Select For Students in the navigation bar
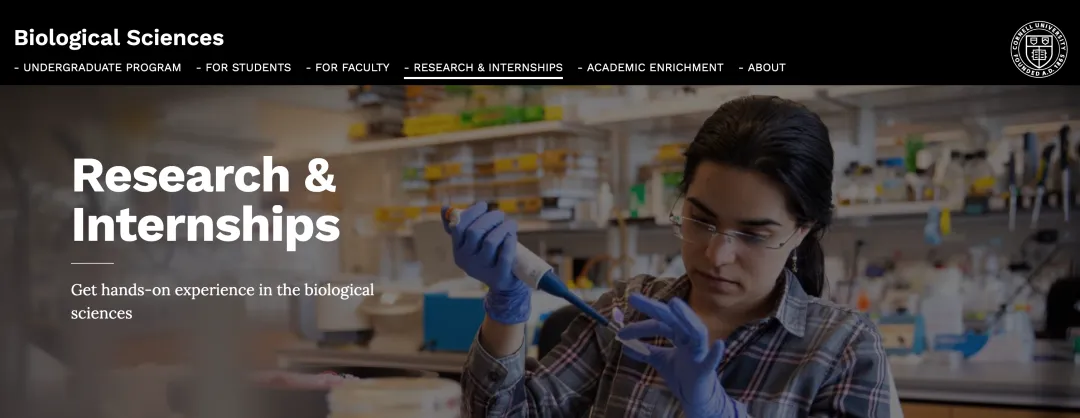This screenshot has height=418, width=1080. tap(248, 67)
